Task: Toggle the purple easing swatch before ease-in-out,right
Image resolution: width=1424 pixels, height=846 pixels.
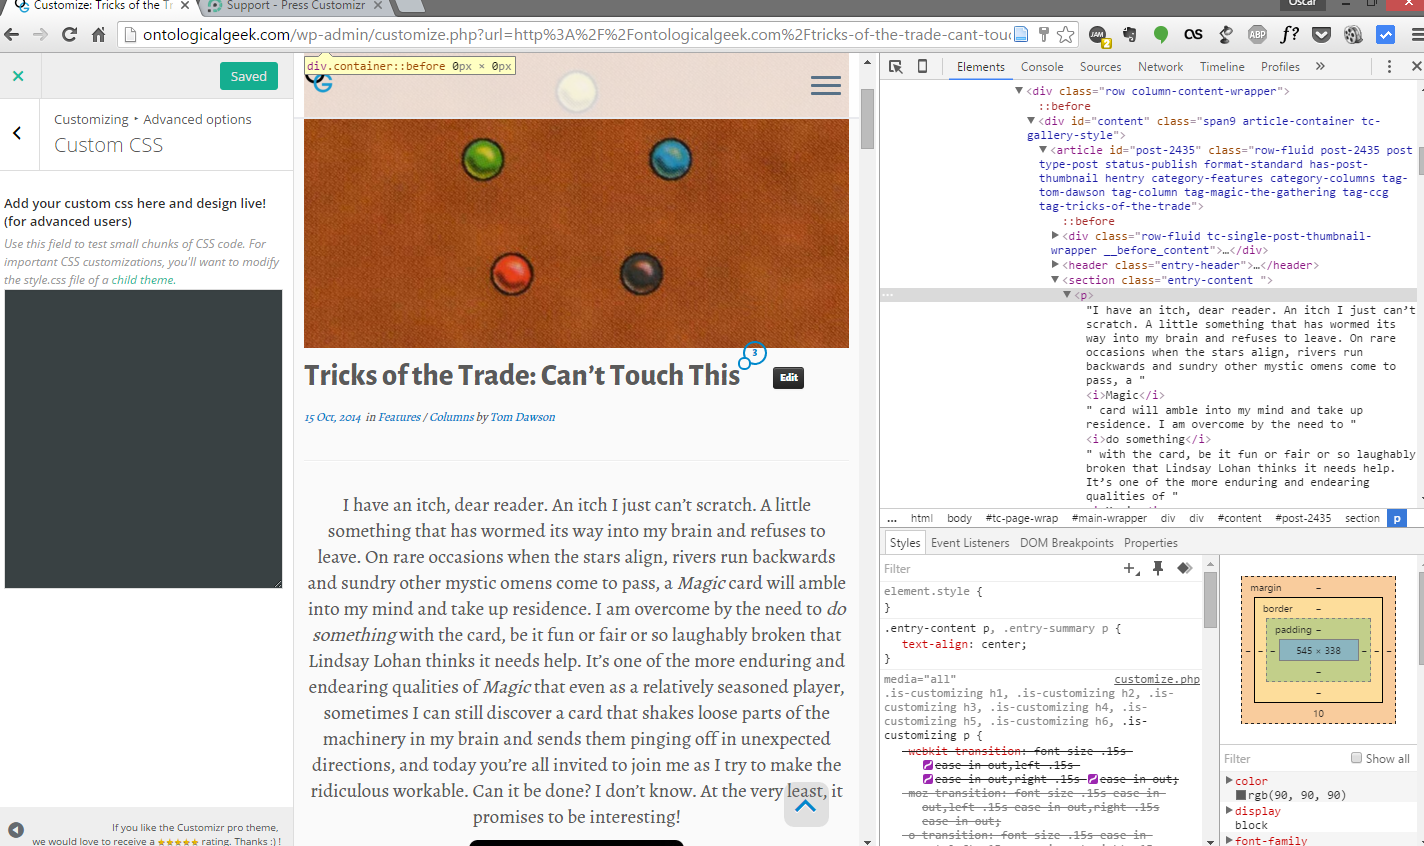Action: [928, 779]
